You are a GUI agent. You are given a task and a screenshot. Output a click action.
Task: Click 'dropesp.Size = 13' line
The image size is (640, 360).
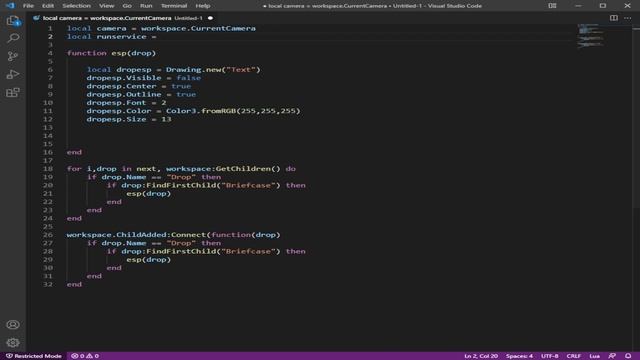[129, 119]
